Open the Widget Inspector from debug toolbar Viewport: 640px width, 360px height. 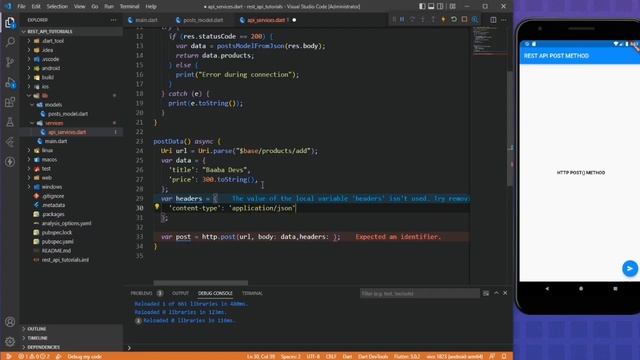tap(475, 20)
